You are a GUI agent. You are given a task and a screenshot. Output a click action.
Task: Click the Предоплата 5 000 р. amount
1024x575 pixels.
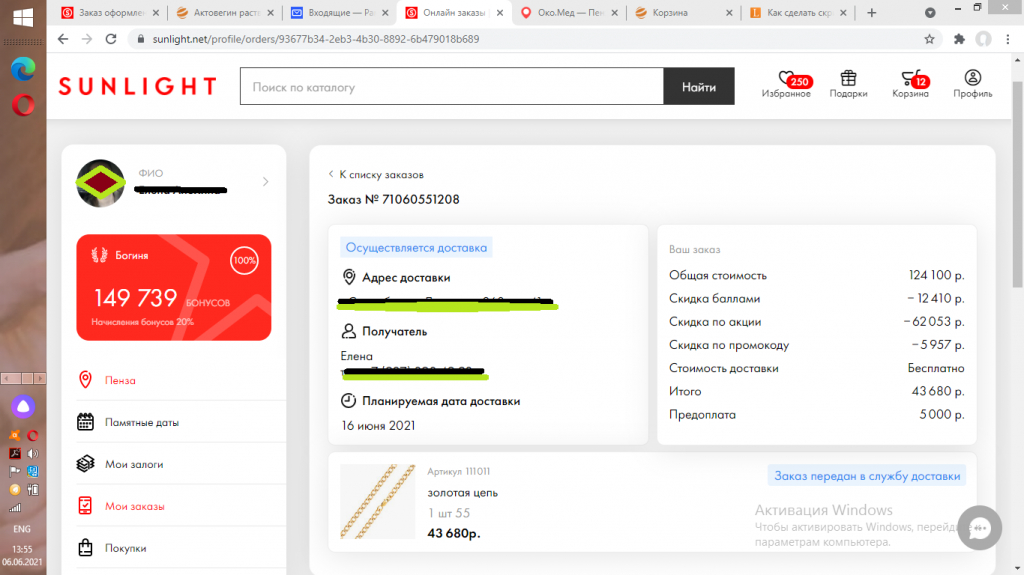coord(941,414)
